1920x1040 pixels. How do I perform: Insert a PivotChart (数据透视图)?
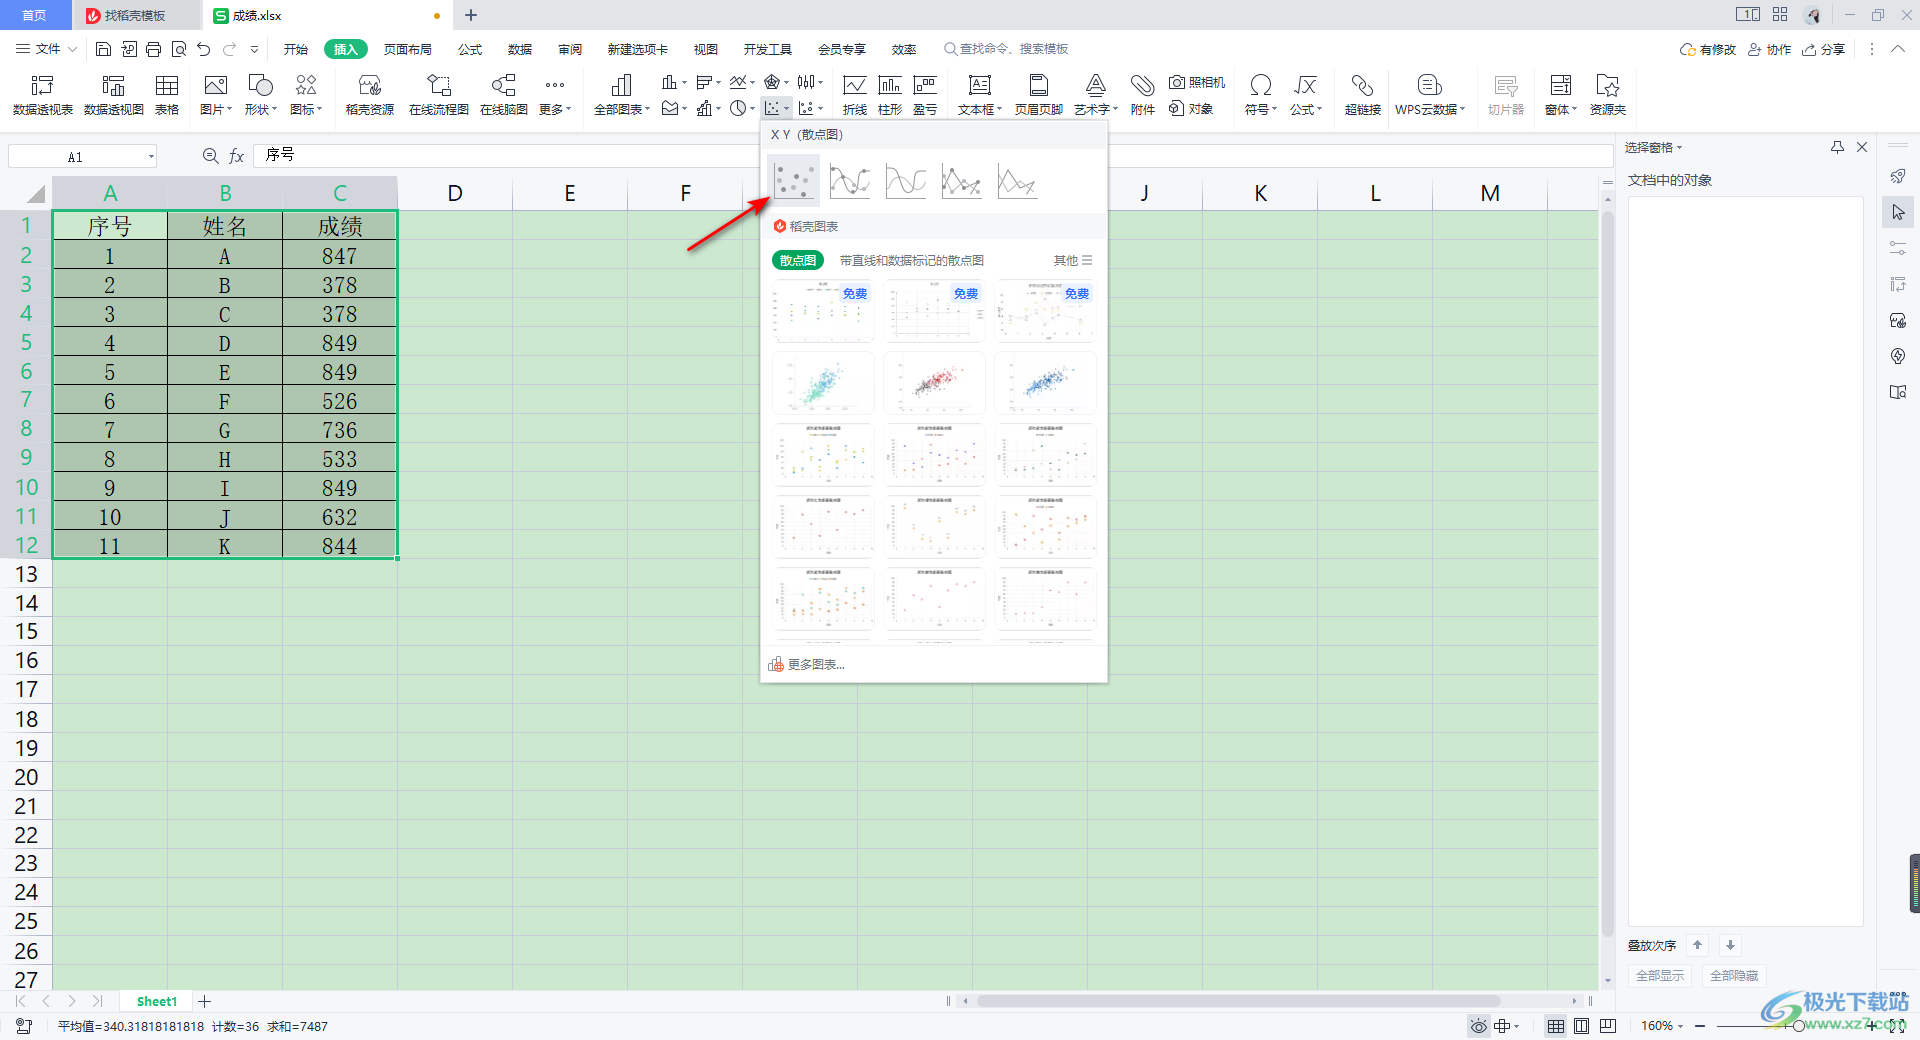114,95
